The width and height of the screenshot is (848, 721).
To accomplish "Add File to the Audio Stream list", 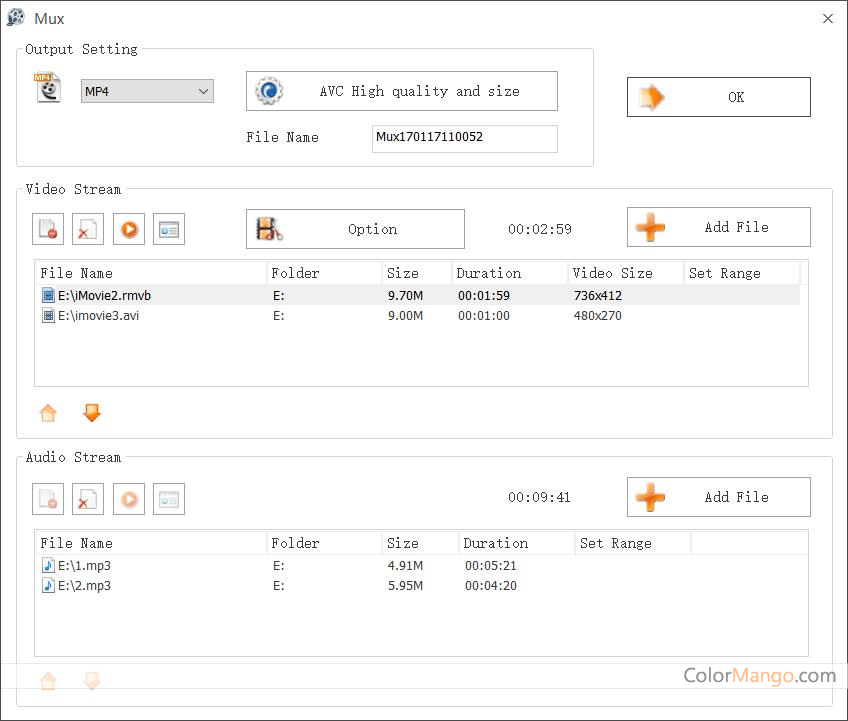I will [718, 497].
